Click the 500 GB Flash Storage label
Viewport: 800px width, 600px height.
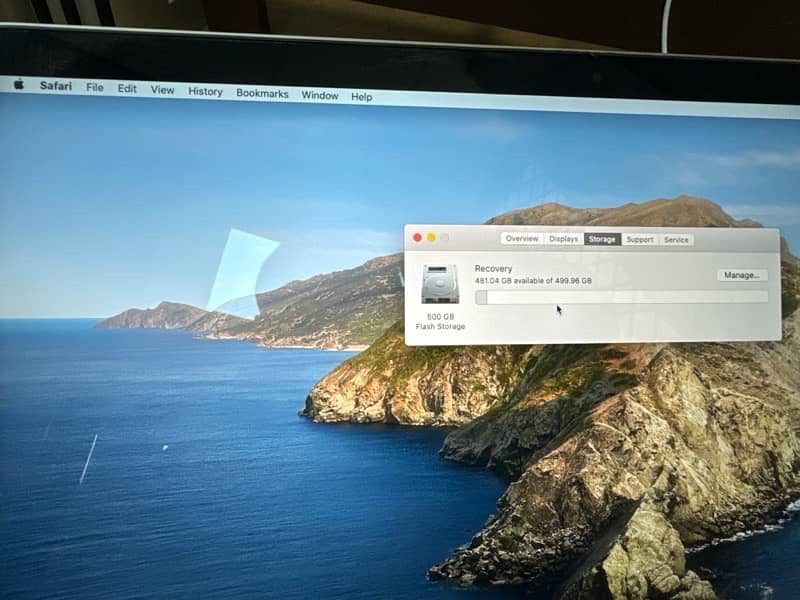point(440,321)
